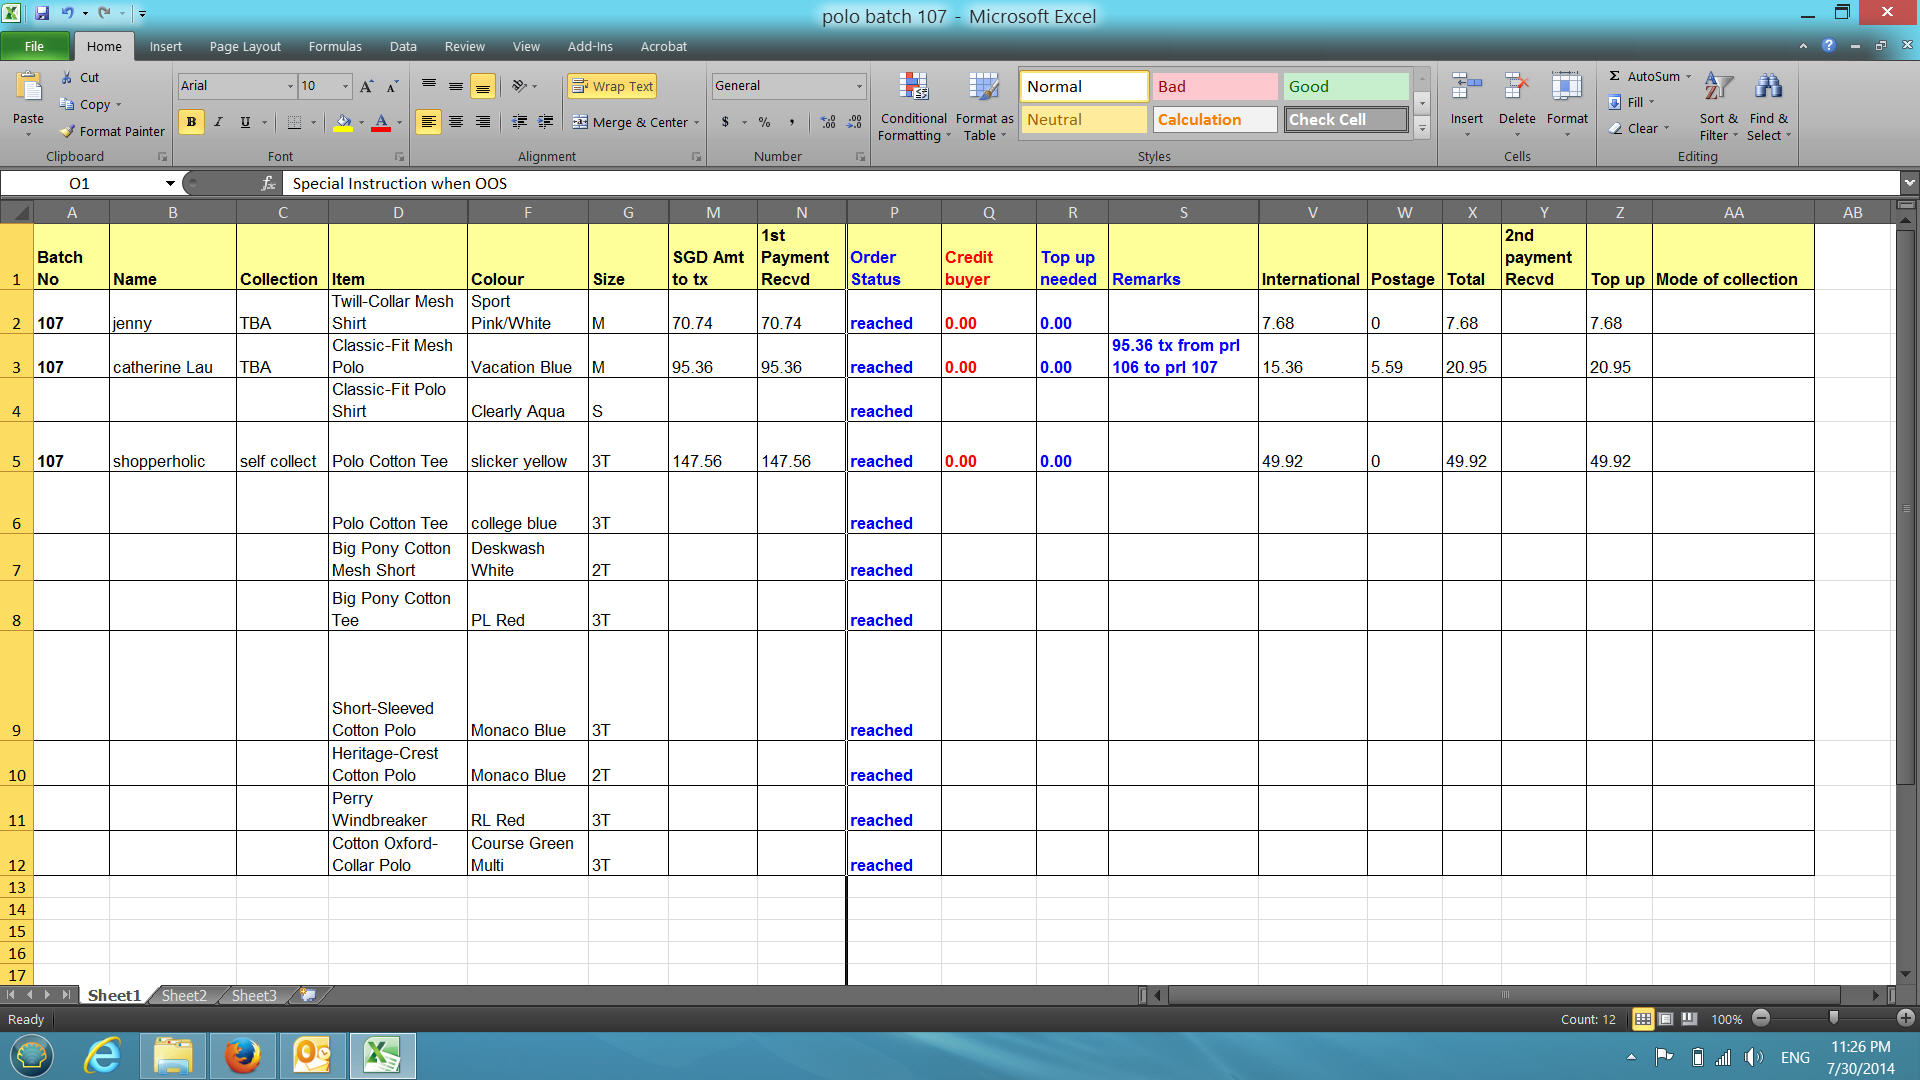Click the Middle Align icon
1920x1080 pixels.
pyautogui.click(x=455, y=86)
